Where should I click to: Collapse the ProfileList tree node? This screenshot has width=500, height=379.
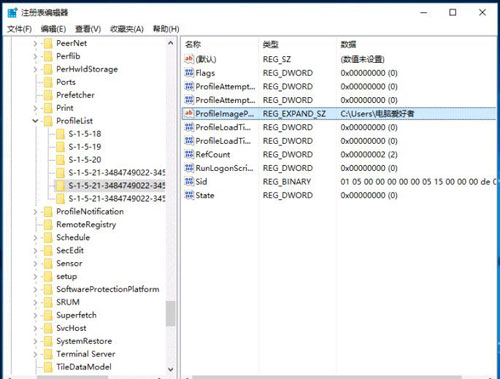point(35,121)
